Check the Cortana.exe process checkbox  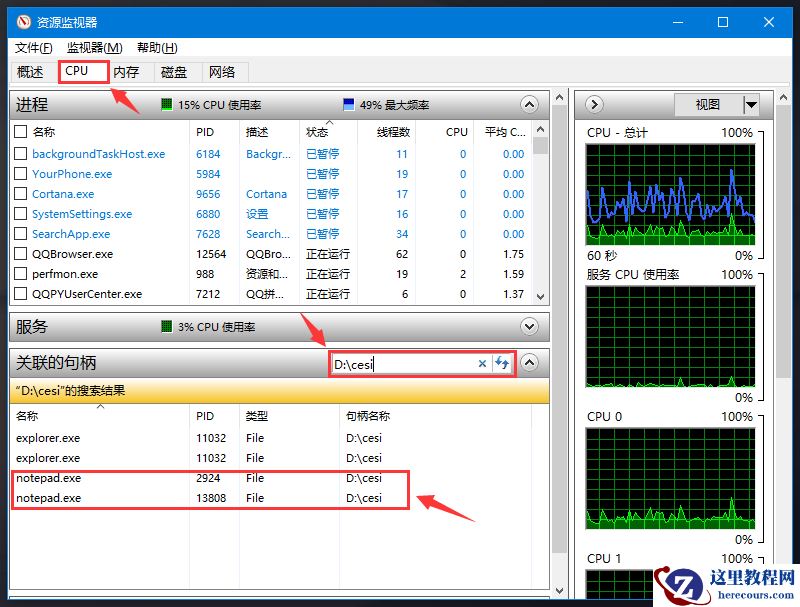(x=22, y=193)
